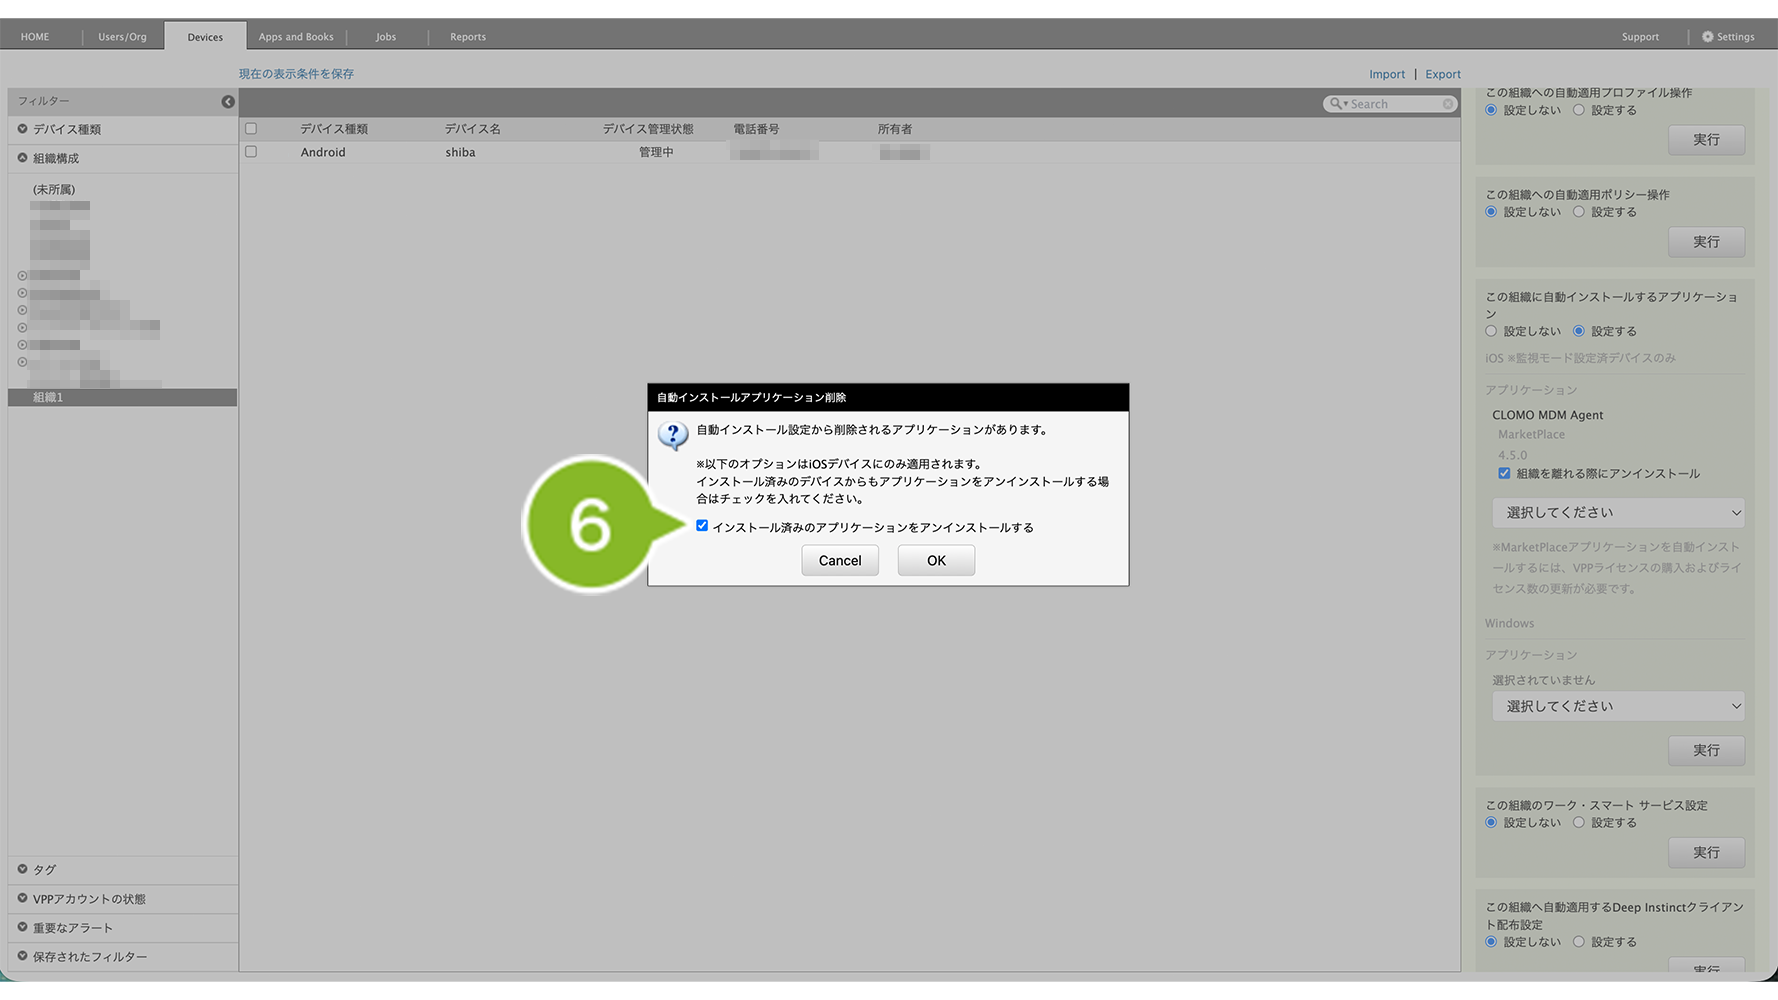Viewport: 1778px width, 1000px height.
Task: Open the Users/Org tab
Action: 122,37
